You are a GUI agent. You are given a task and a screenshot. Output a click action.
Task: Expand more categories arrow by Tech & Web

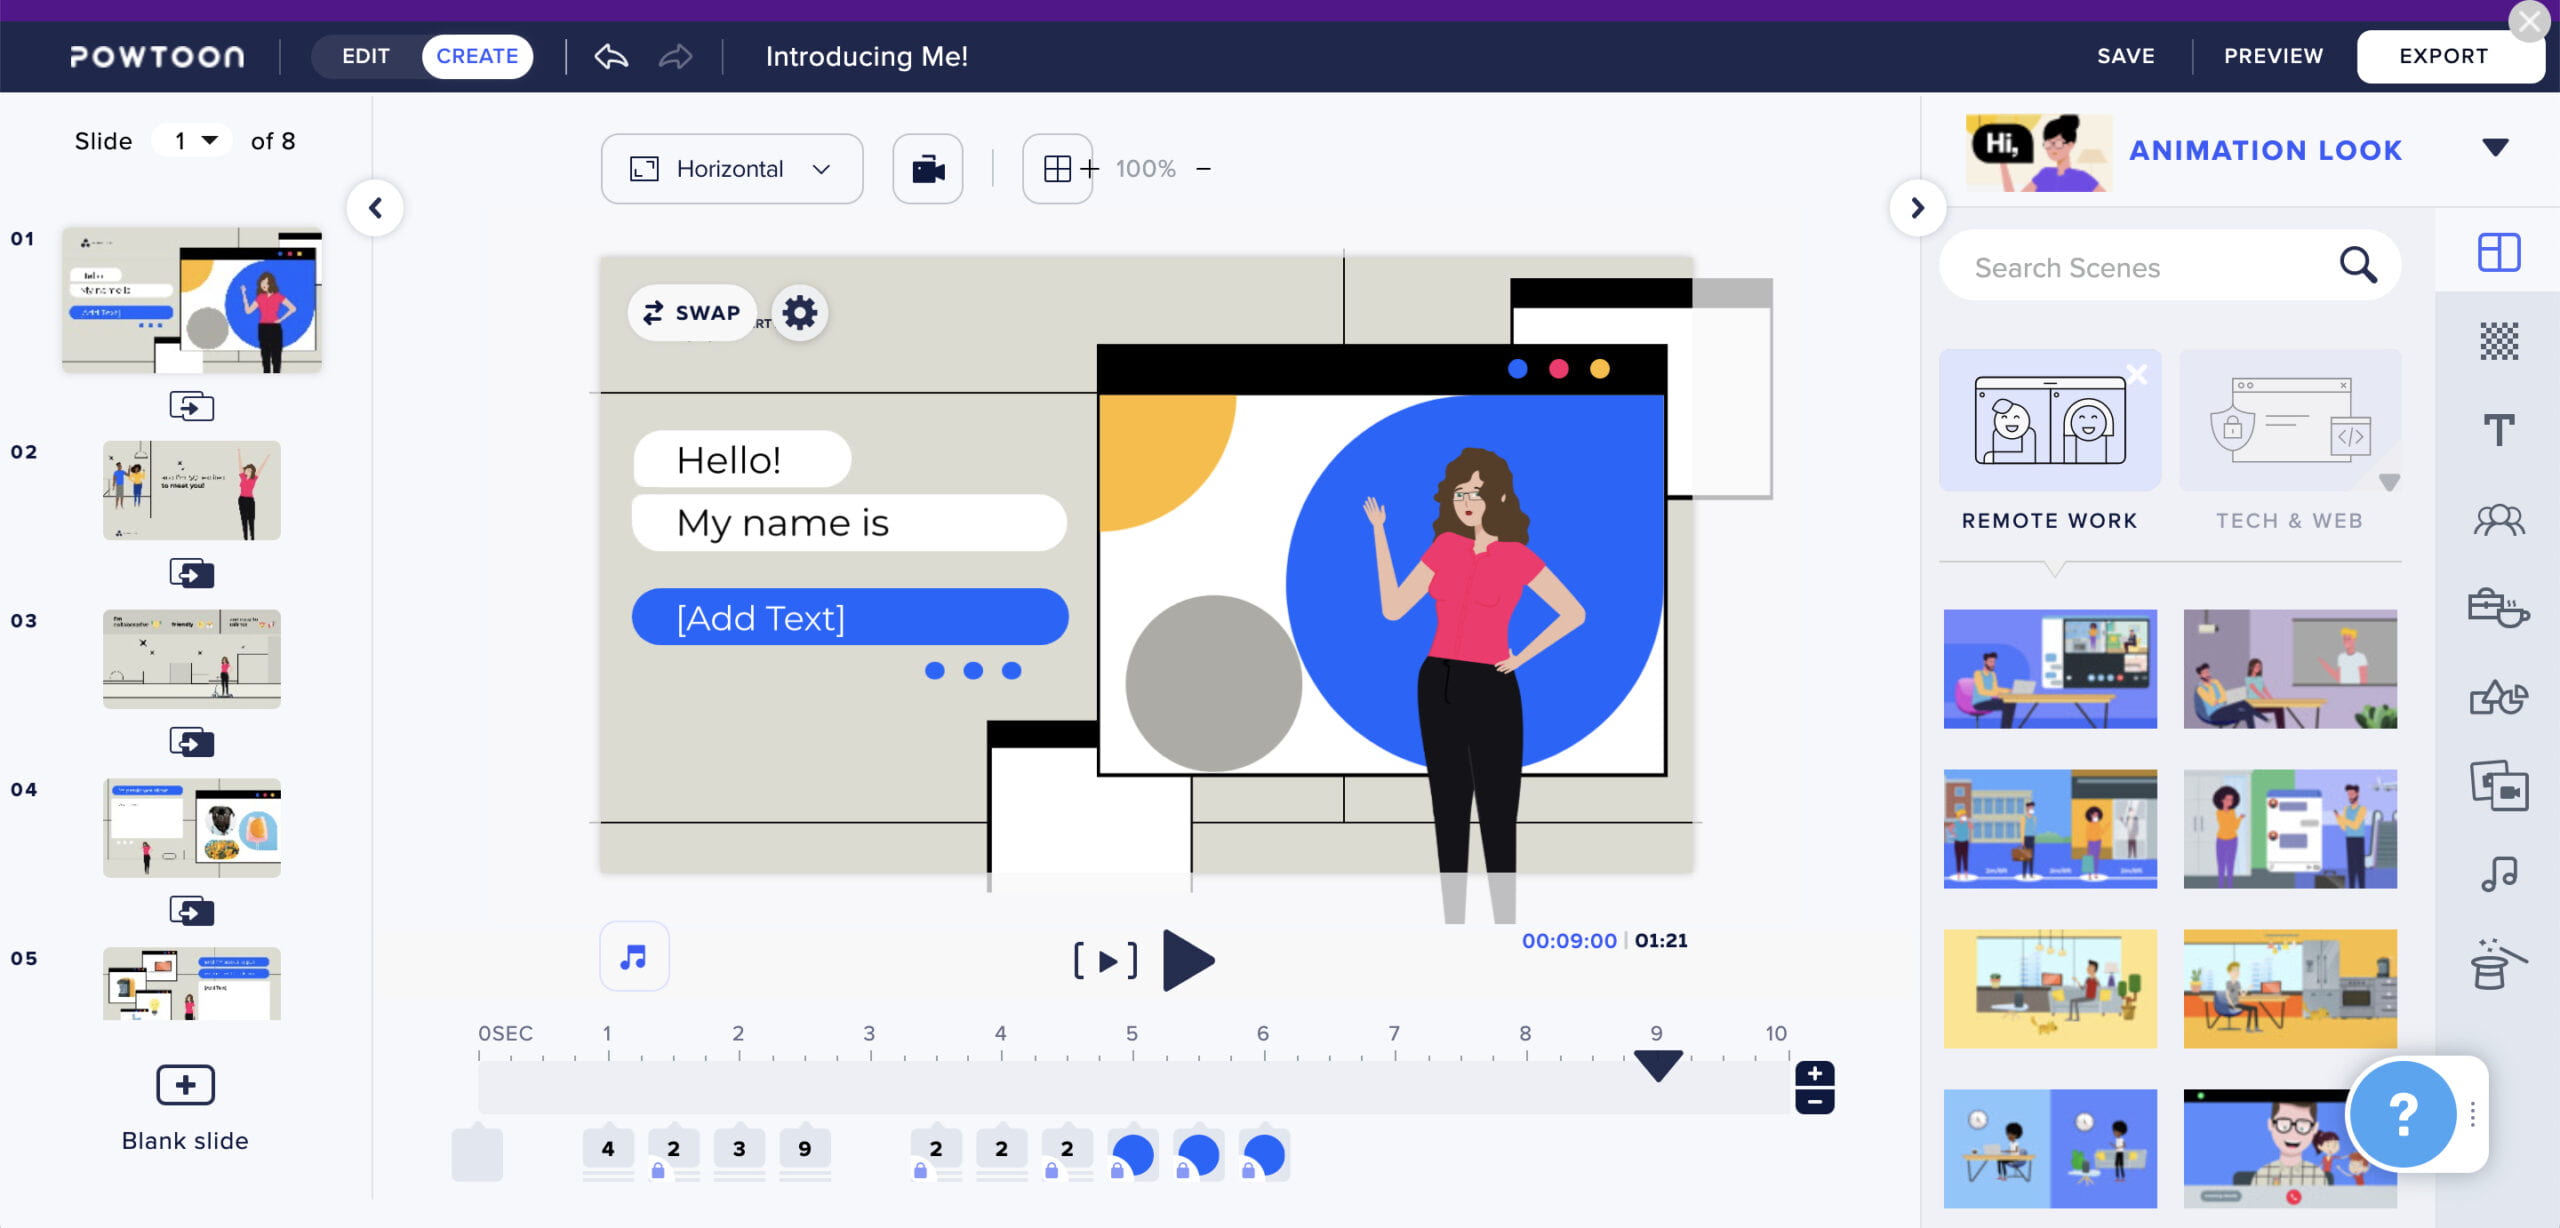pos(2389,482)
